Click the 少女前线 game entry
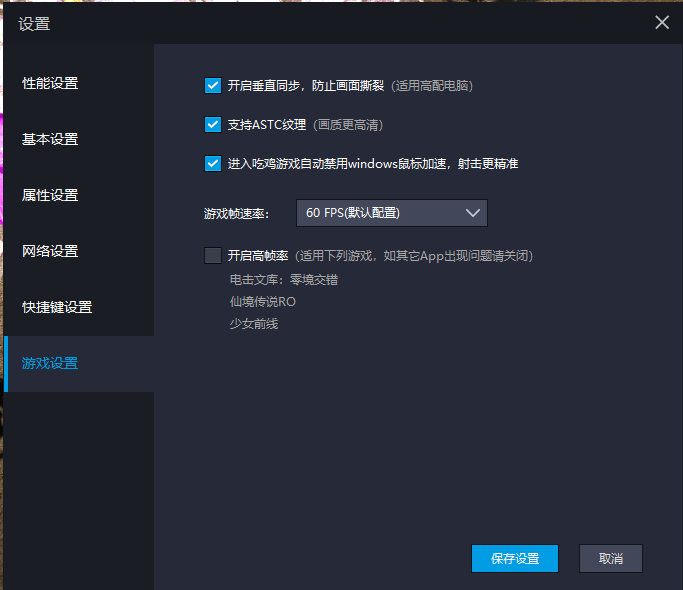Viewport: 683px width, 590px height. (x=254, y=324)
